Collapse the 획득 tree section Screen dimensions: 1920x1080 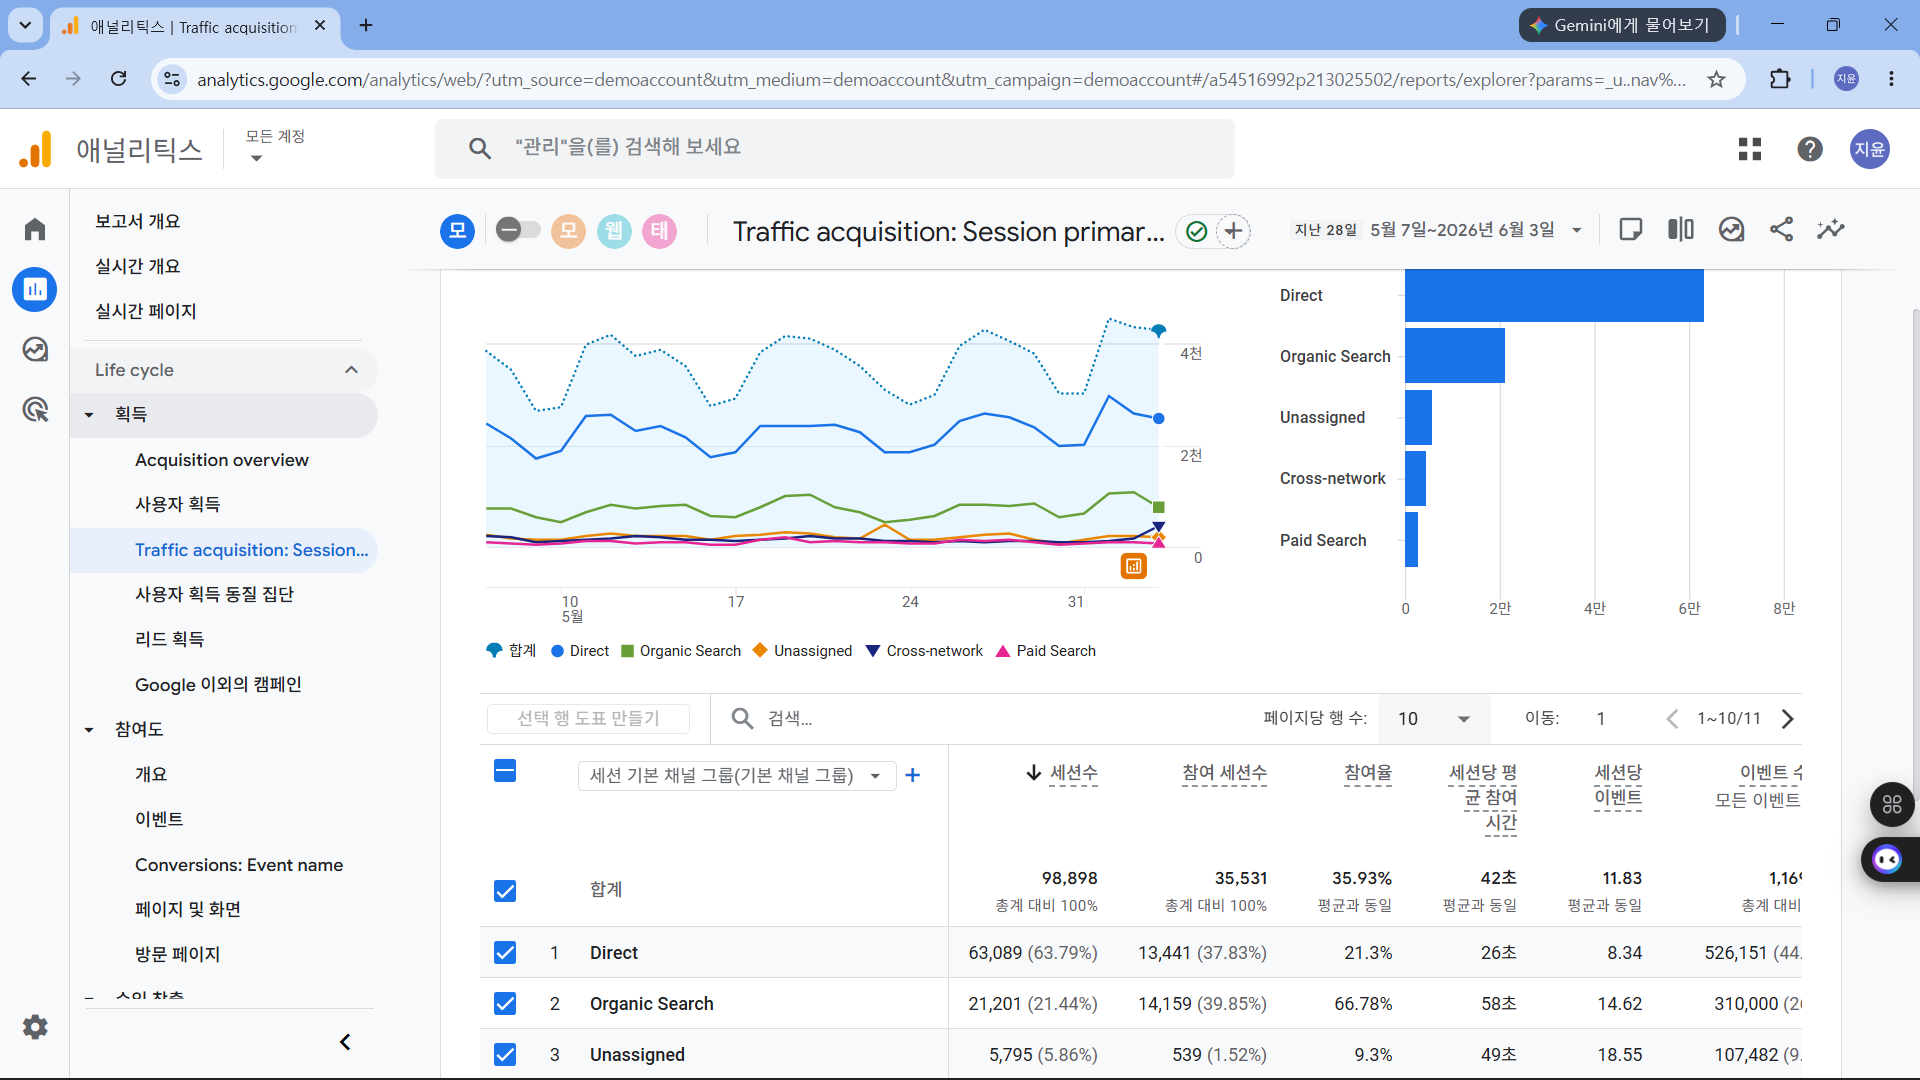click(89, 415)
